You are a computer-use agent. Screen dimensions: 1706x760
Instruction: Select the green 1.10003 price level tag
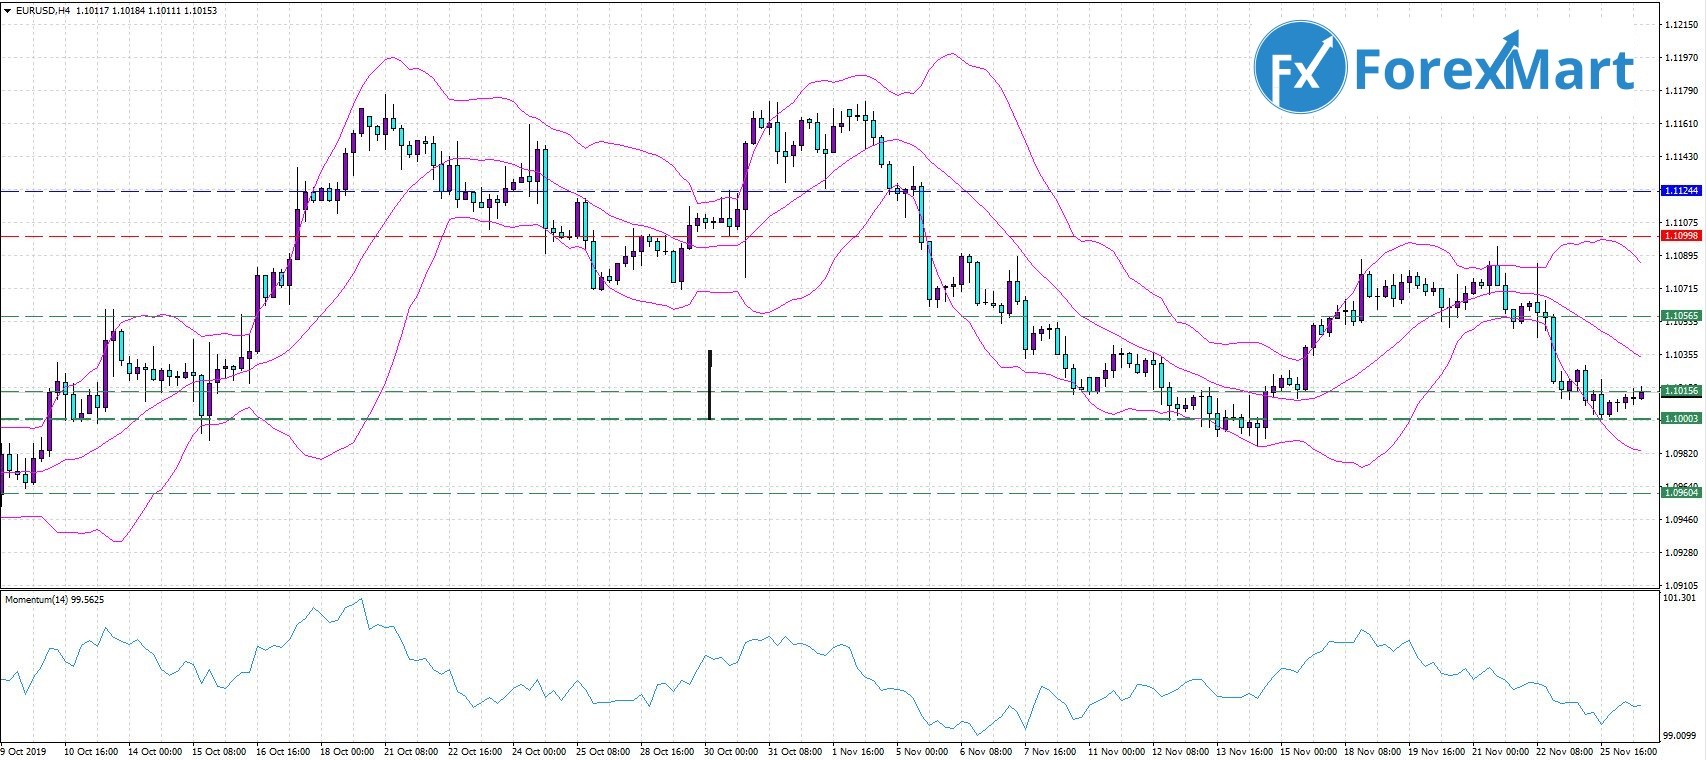(1681, 418)
